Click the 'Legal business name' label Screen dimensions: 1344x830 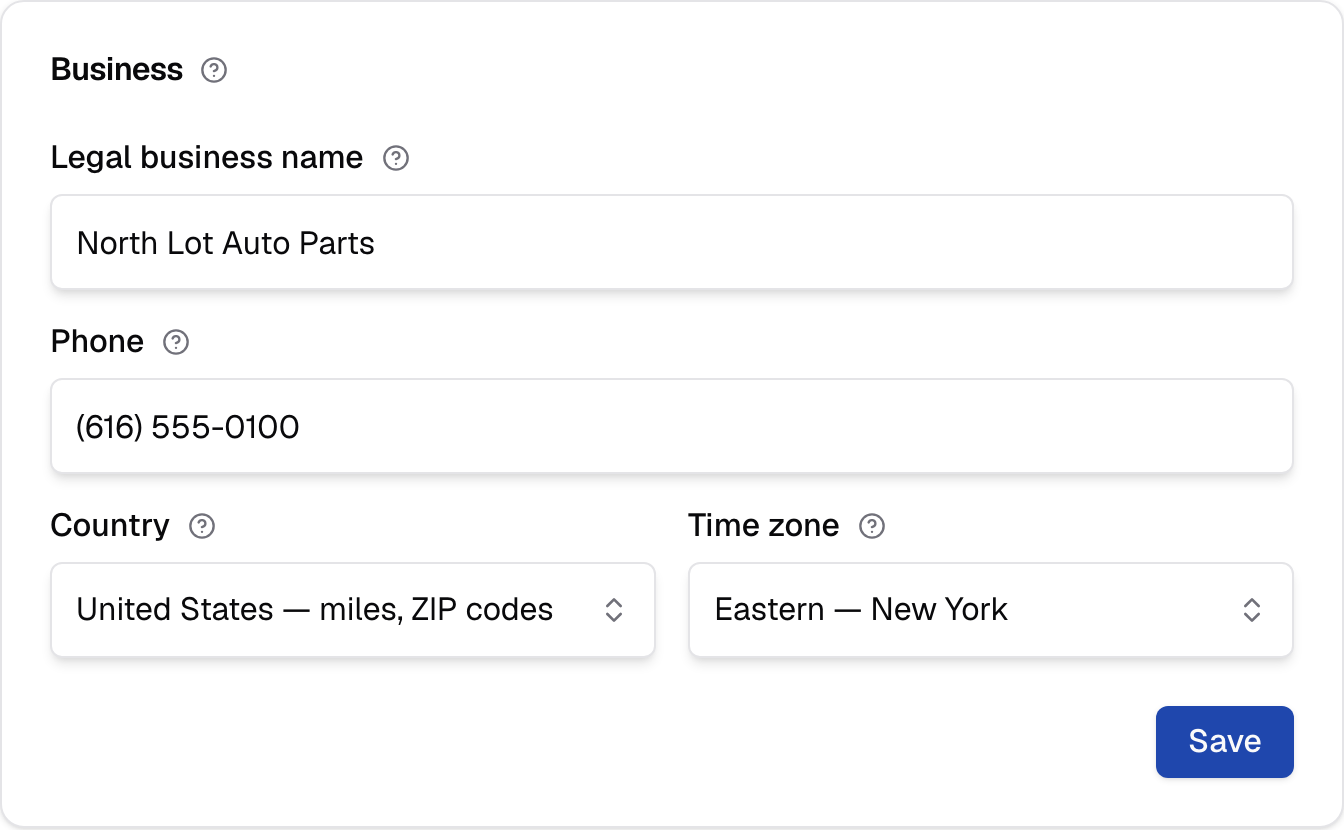pos(207,158)
